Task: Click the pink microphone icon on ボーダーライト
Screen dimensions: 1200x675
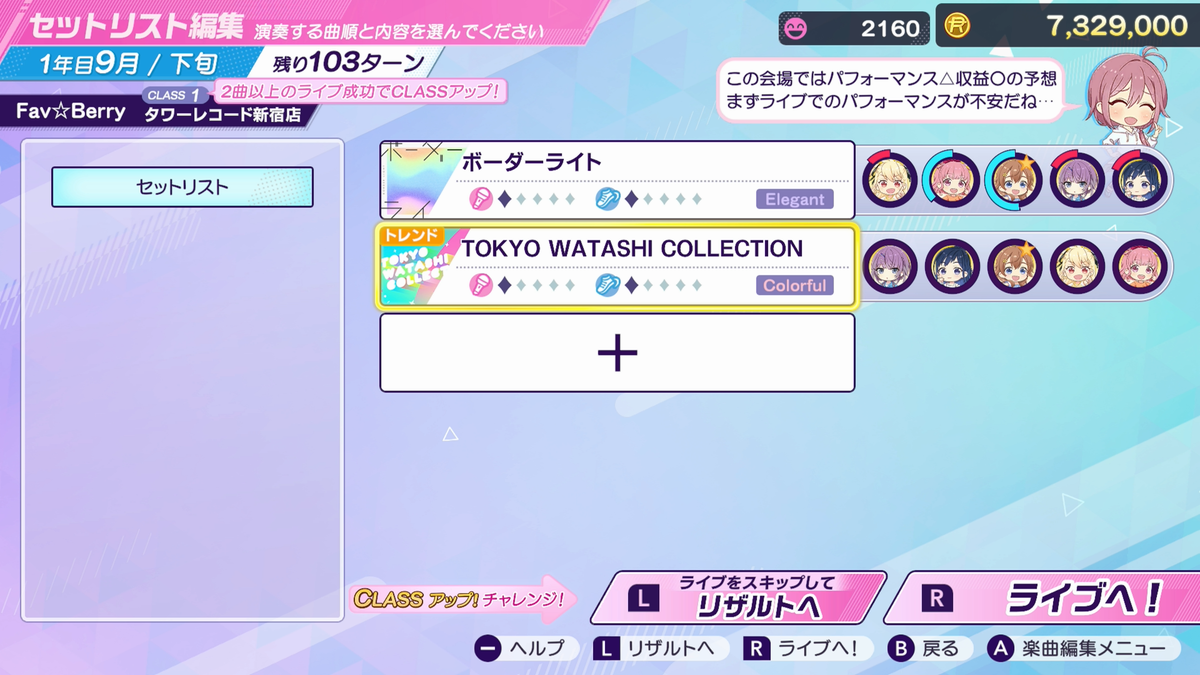Action: coord(481,199)
